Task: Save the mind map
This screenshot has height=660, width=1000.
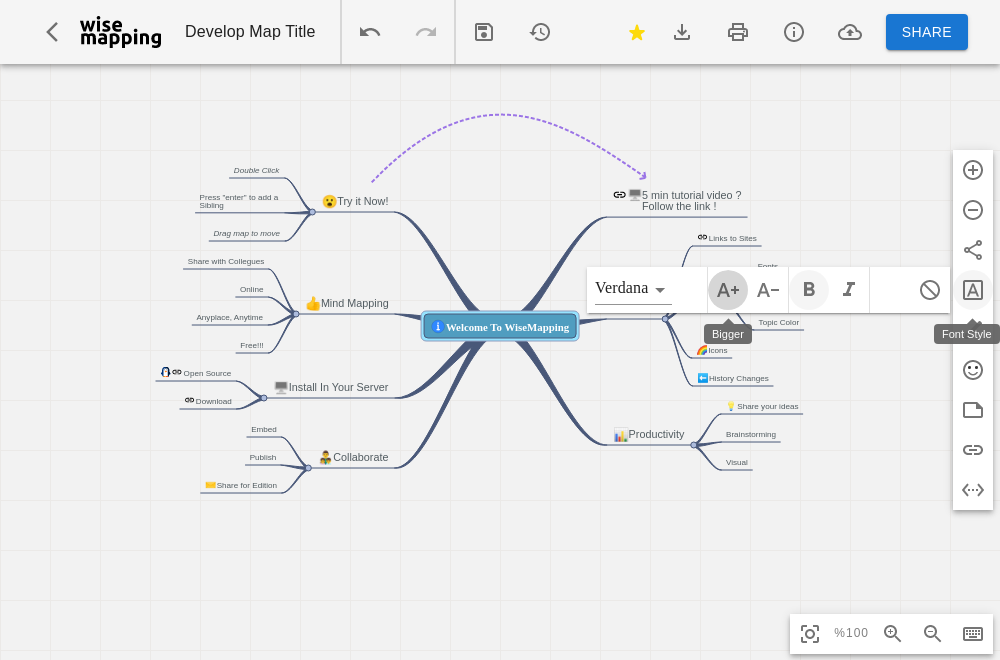Action: coord(484,32)
